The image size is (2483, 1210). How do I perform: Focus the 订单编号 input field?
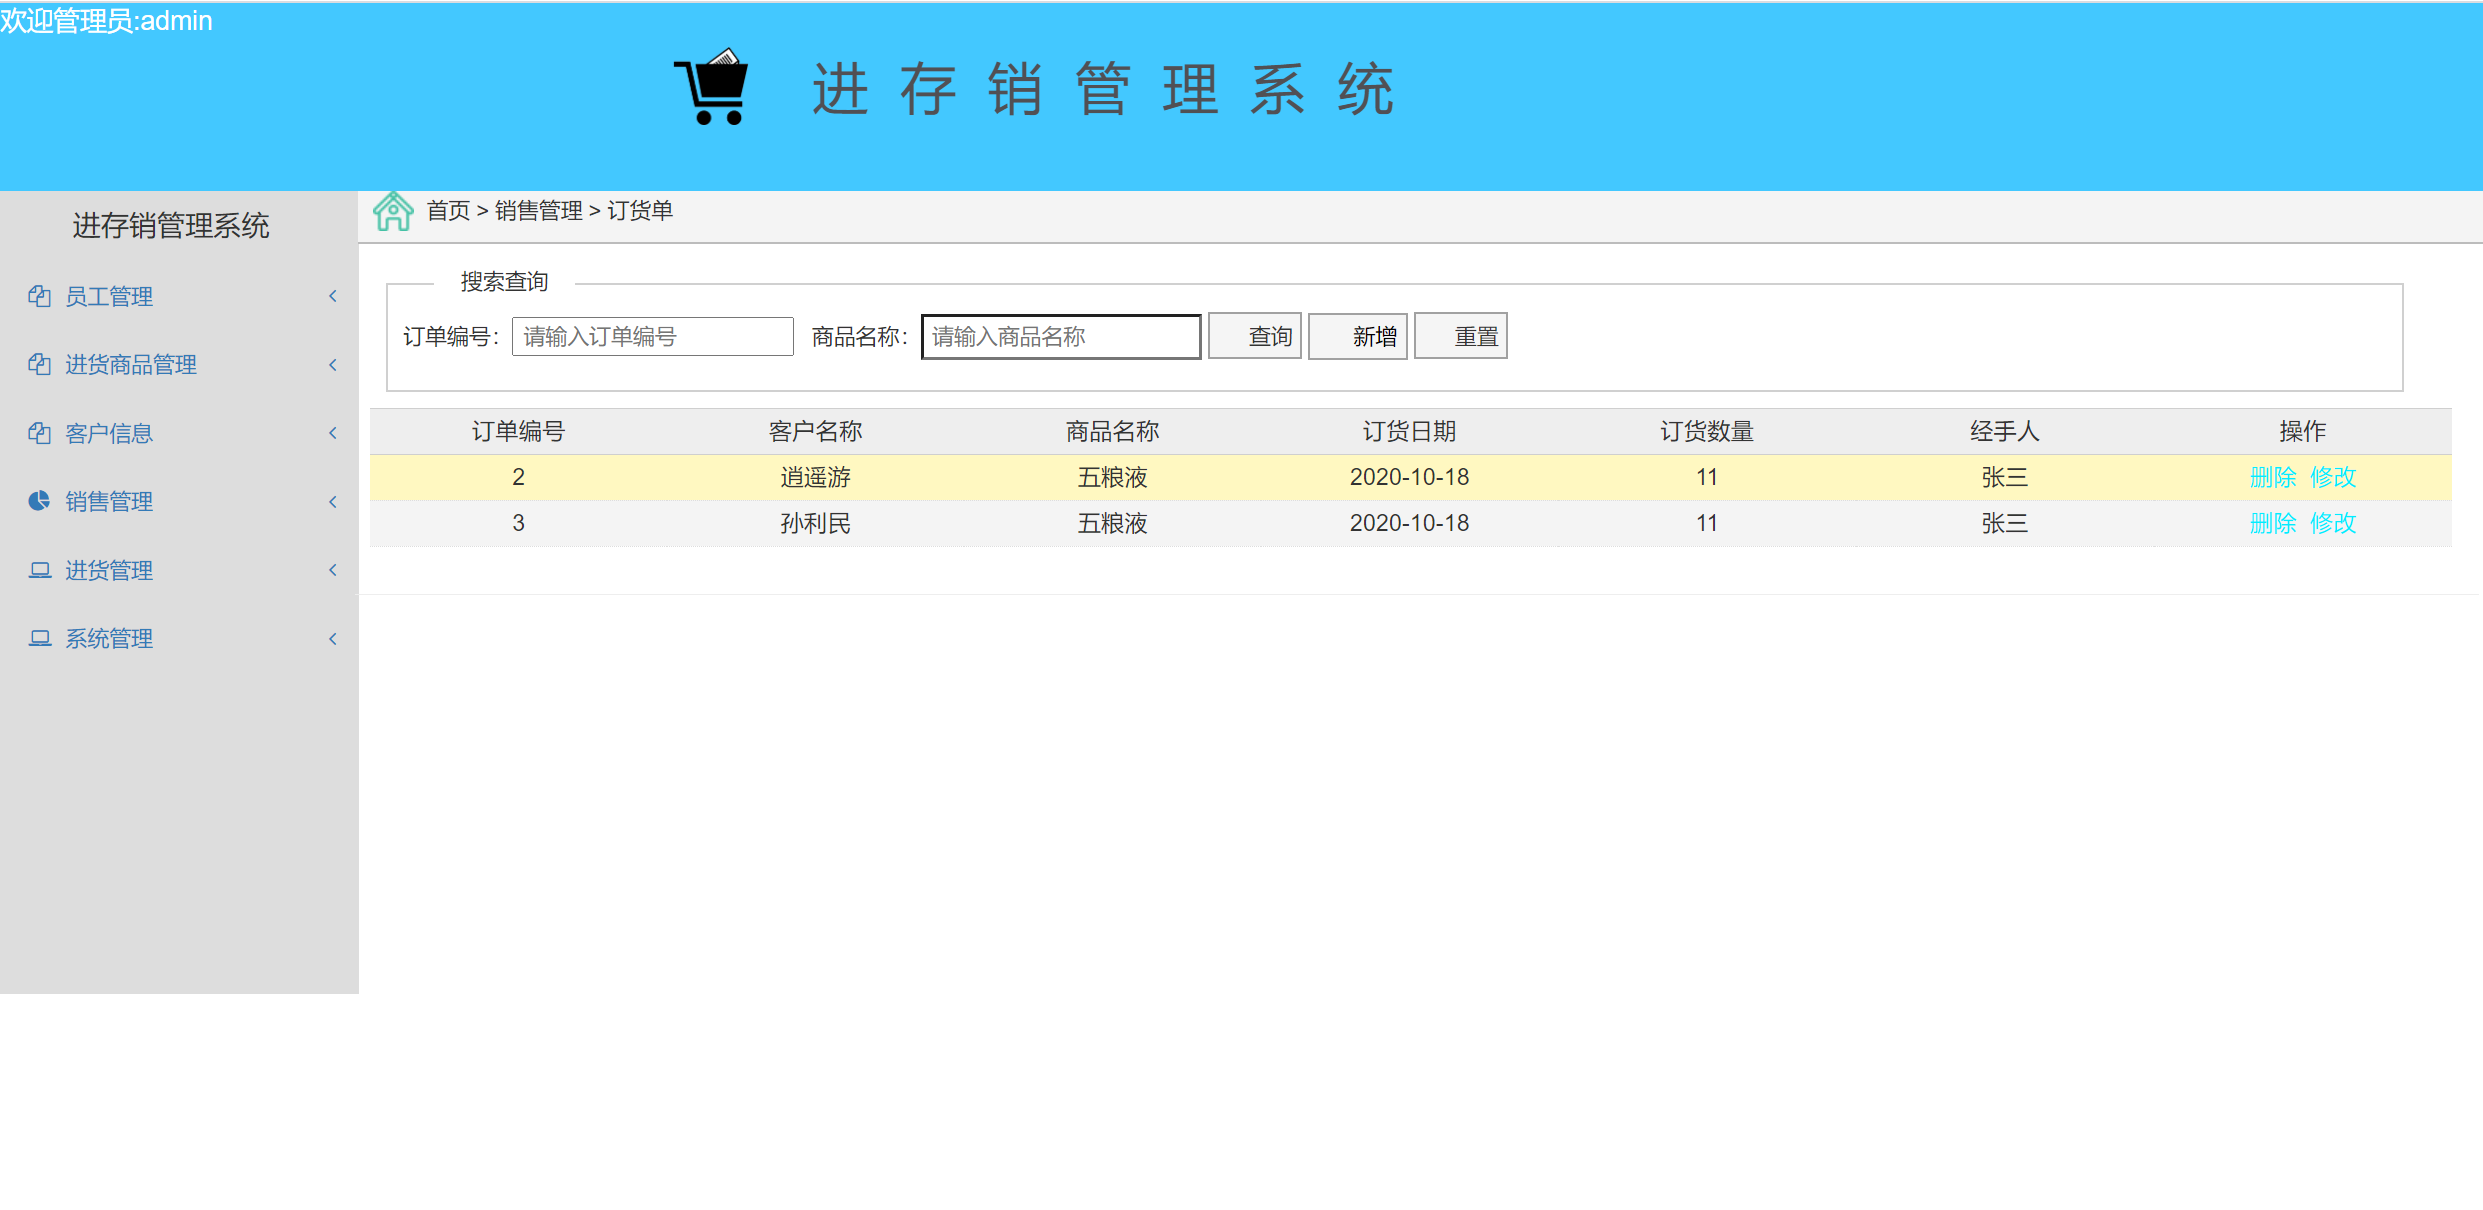pos(653,336)
